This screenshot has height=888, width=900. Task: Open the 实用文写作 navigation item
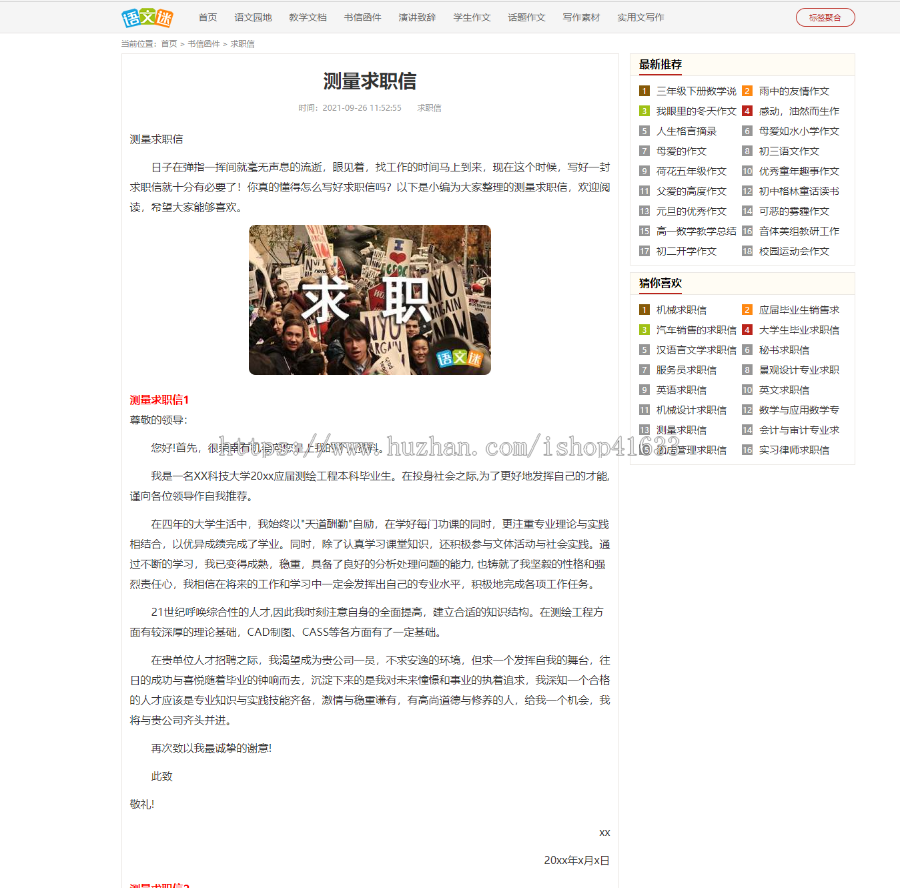[641, 18]
